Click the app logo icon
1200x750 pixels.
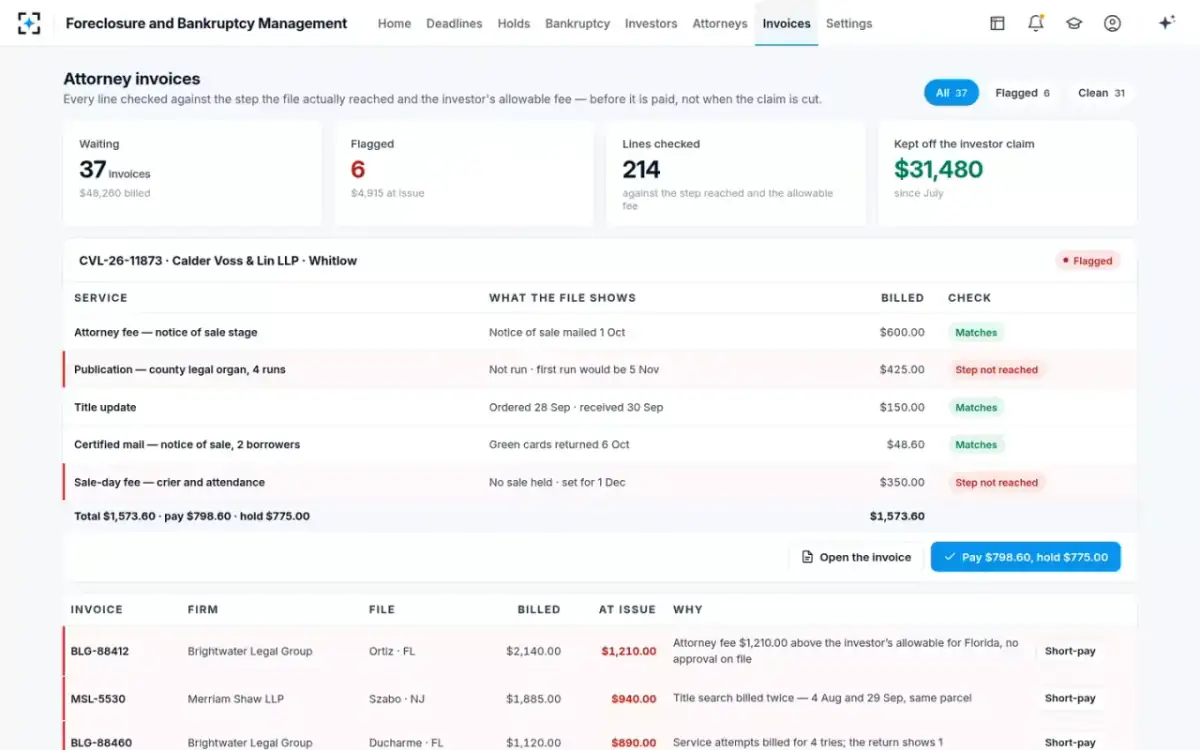pos(29,23)
